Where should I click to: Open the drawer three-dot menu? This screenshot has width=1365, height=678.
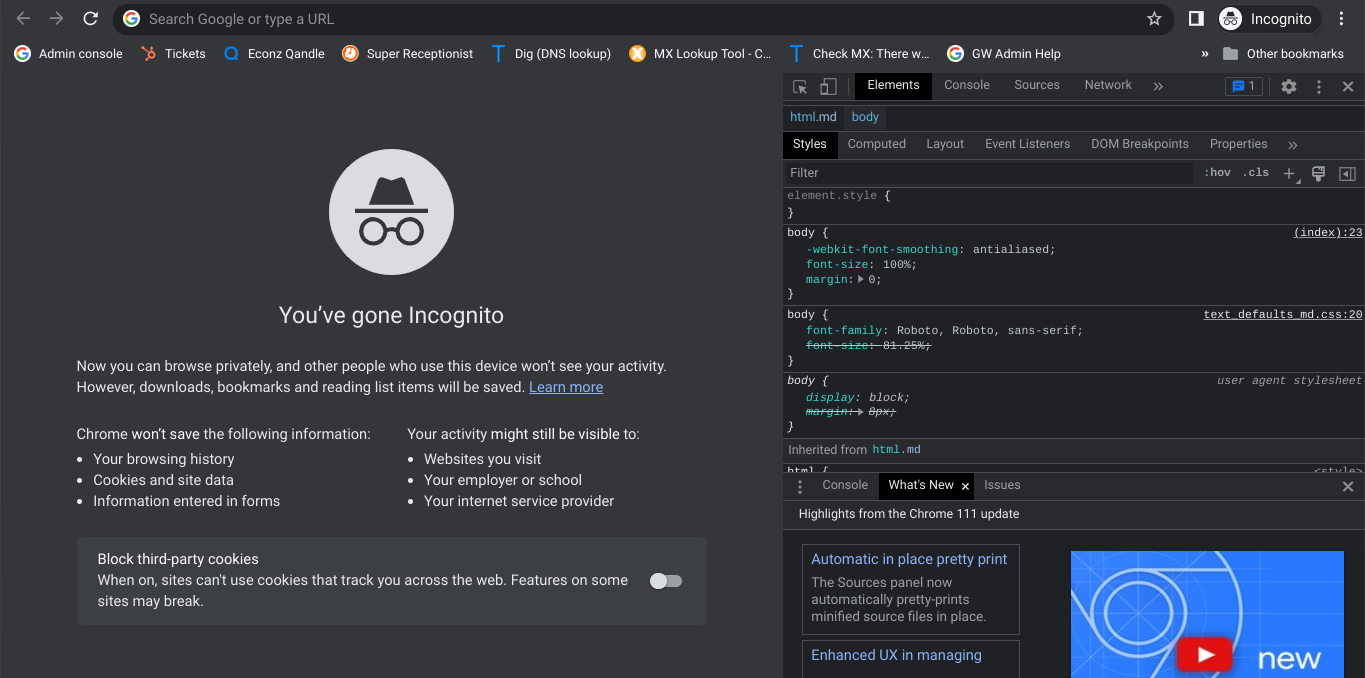800,487
